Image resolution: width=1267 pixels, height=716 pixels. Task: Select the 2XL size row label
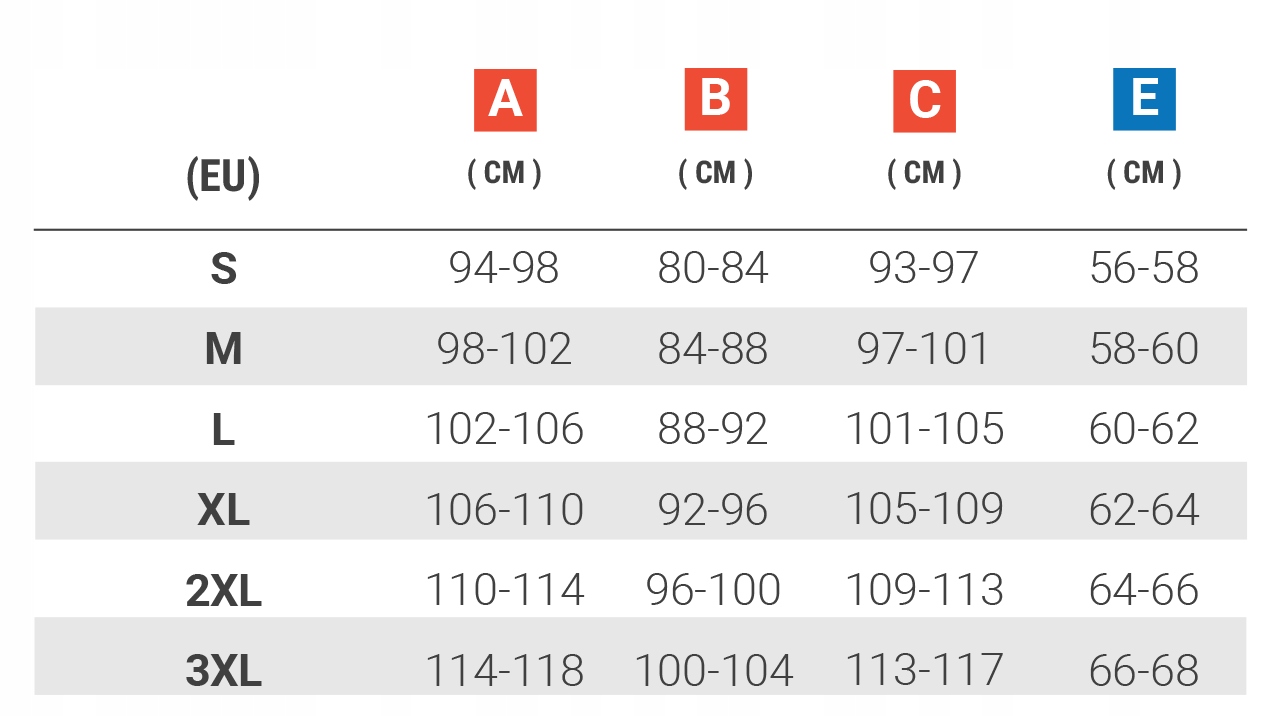[223, 591]
